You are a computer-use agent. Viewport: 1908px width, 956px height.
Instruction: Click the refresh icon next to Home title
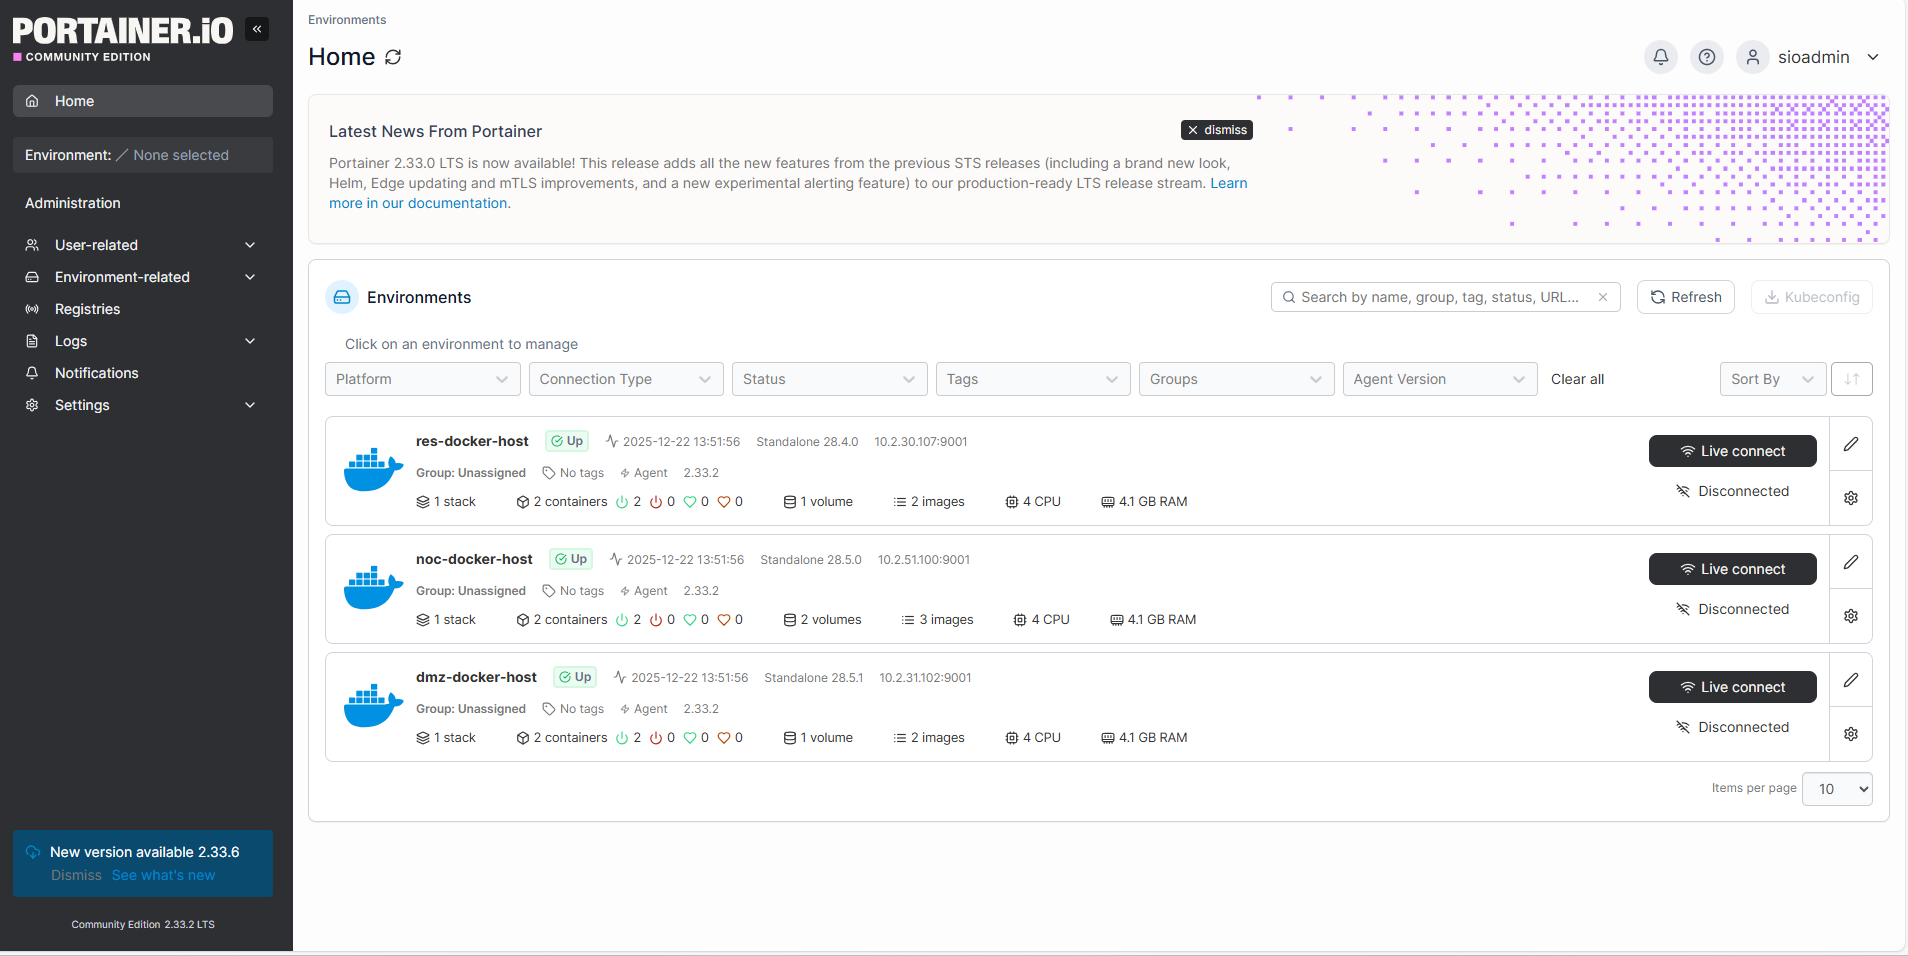[x=393, y=57]
